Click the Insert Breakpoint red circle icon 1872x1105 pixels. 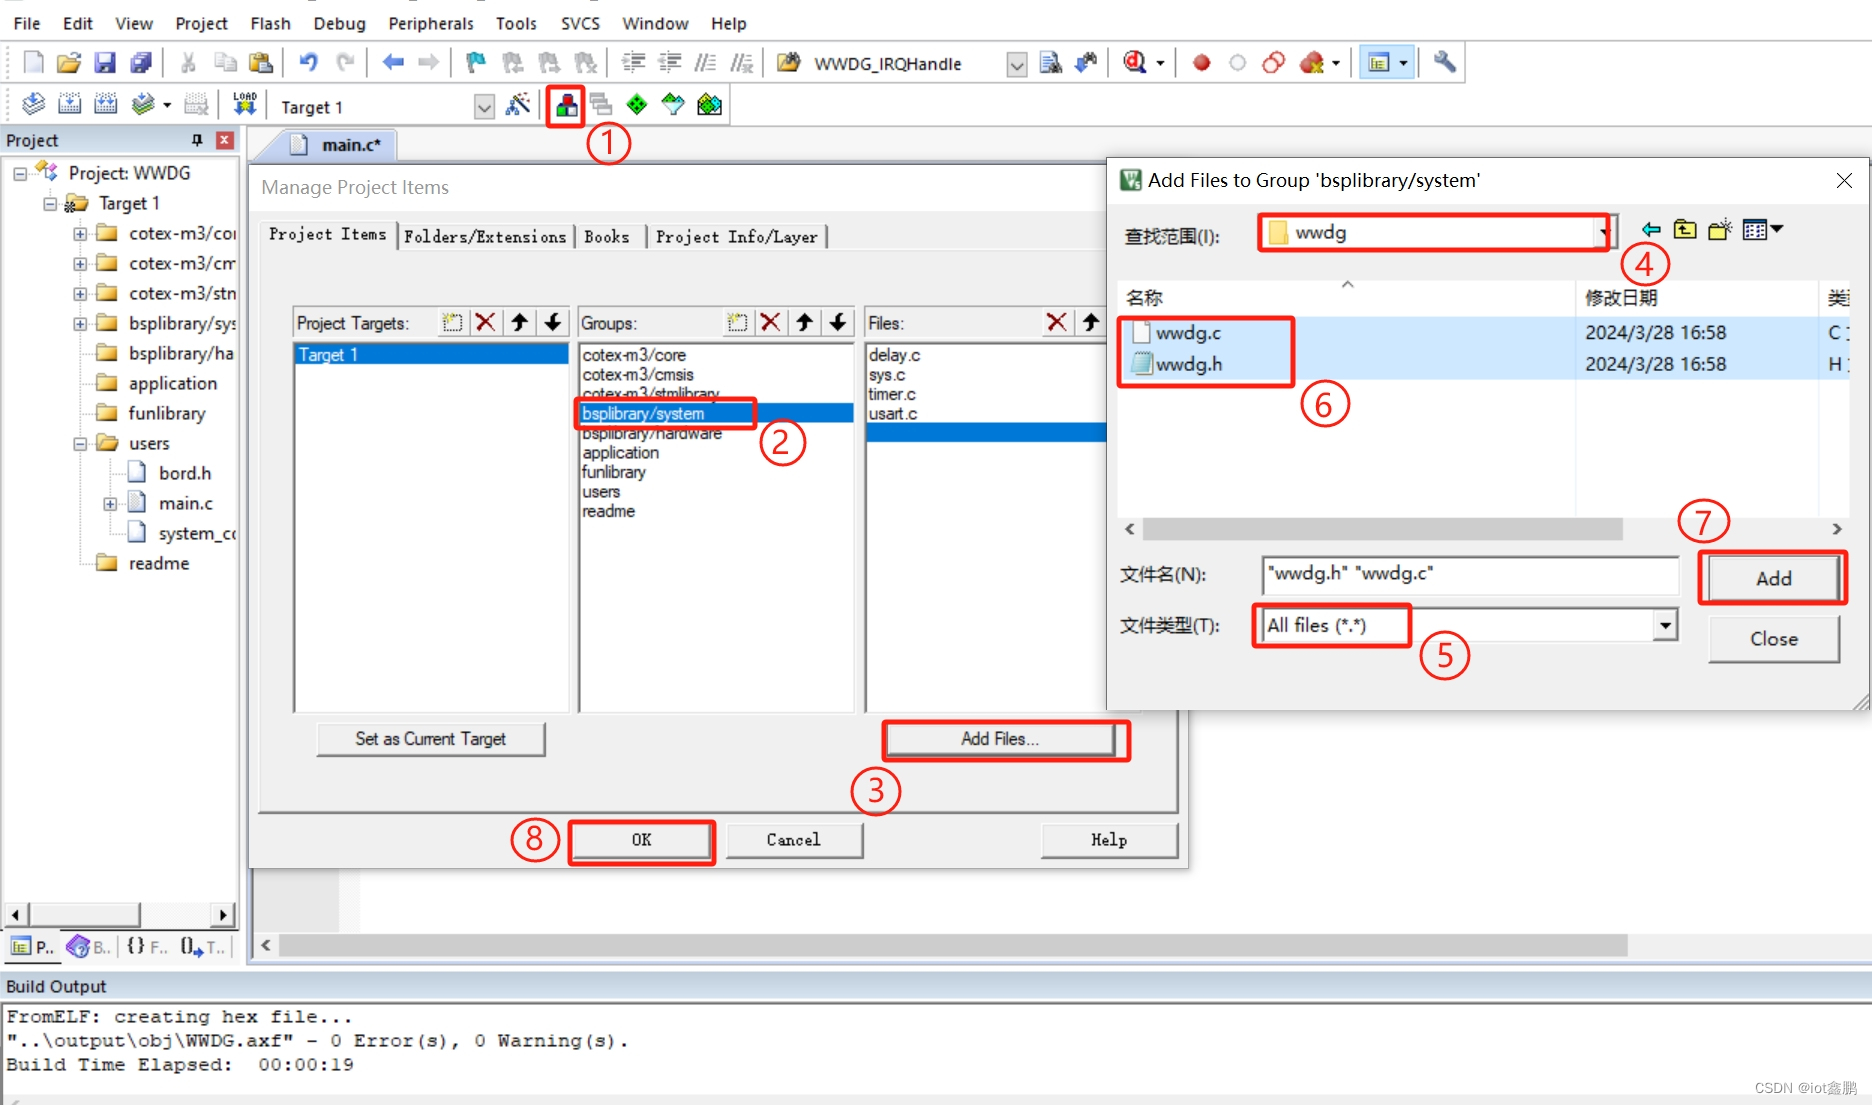pyautogui.click(x=1201, y=63)
